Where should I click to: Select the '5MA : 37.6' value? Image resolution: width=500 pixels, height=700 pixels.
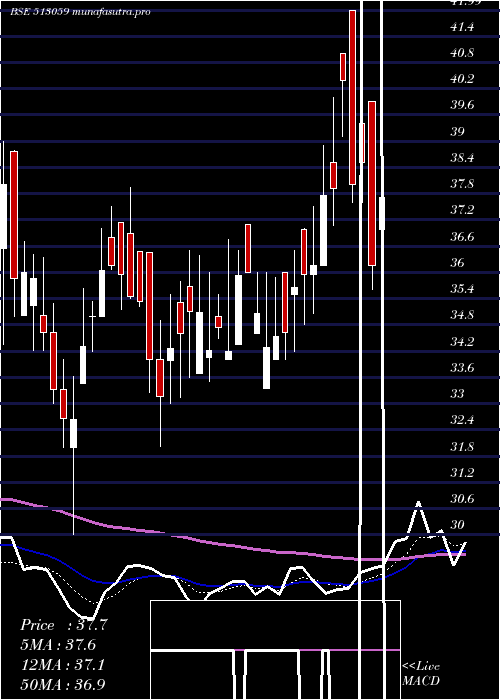coord(59,644)
